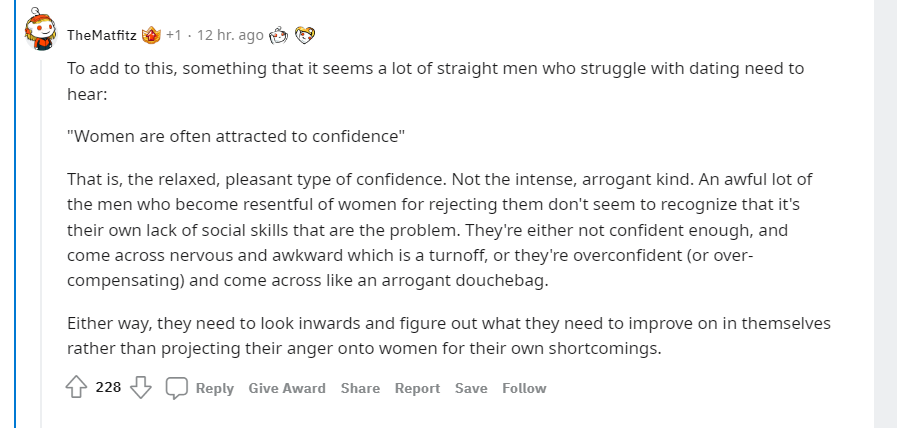Upvote TheMatfitz's comment
897x428 pixels.
(76, 388)
